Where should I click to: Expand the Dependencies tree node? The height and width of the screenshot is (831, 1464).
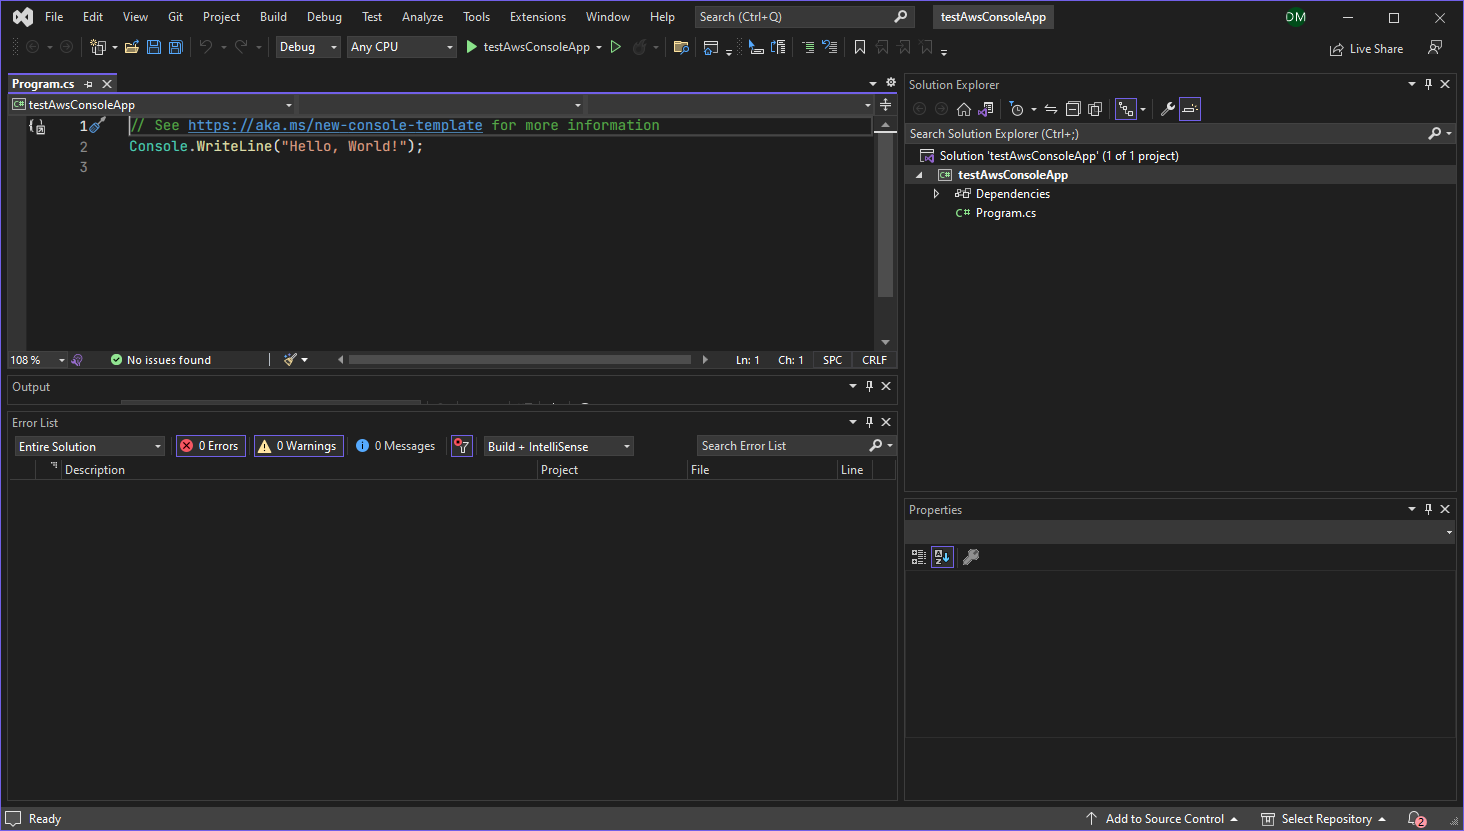tap(936, 194)
